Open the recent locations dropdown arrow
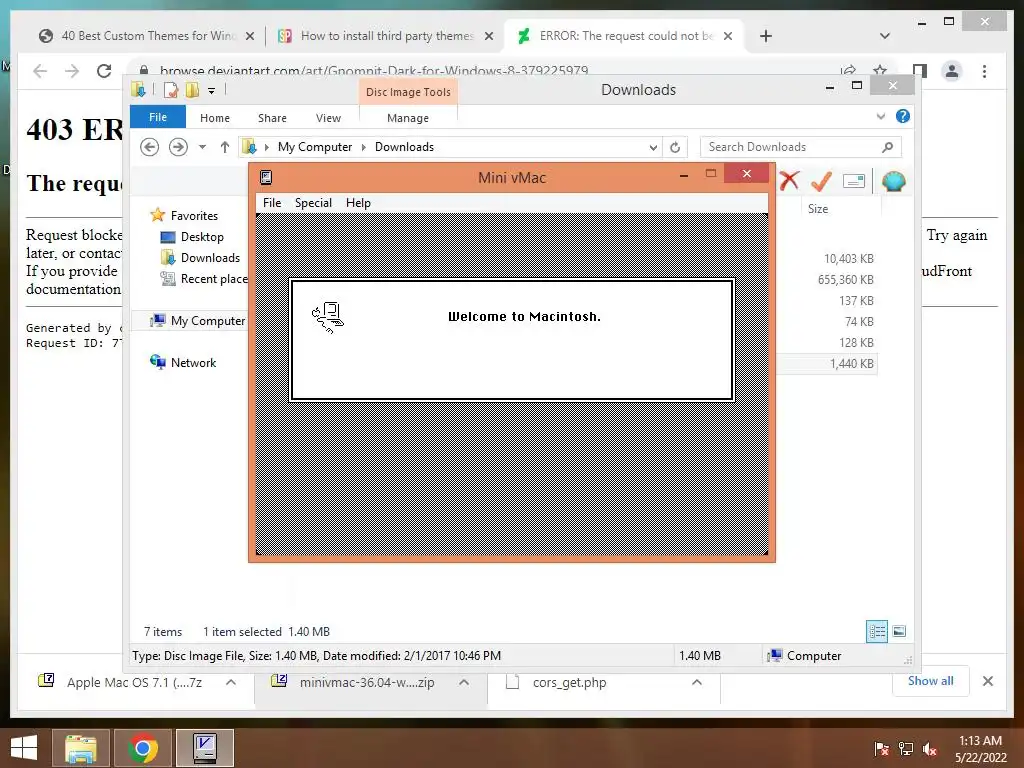 (202, 147)
